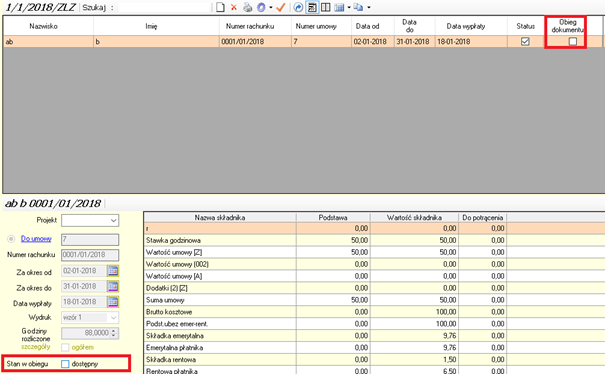The image size is (605, 374).
Task: Click the blue gear operations icon
Action: tap(262, 7)
